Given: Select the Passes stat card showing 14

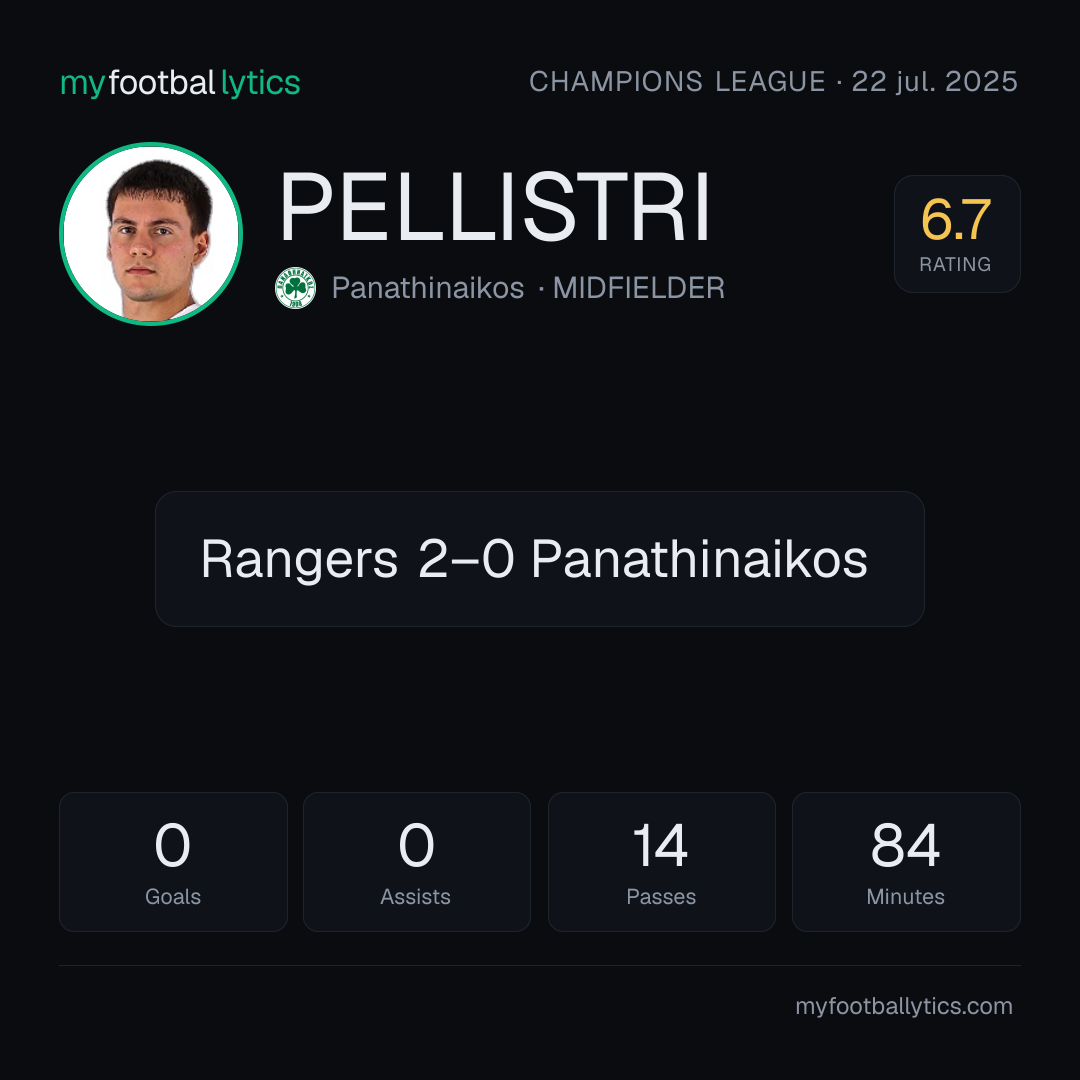Looking at the screenshot, I should click(x=662, y=862).
